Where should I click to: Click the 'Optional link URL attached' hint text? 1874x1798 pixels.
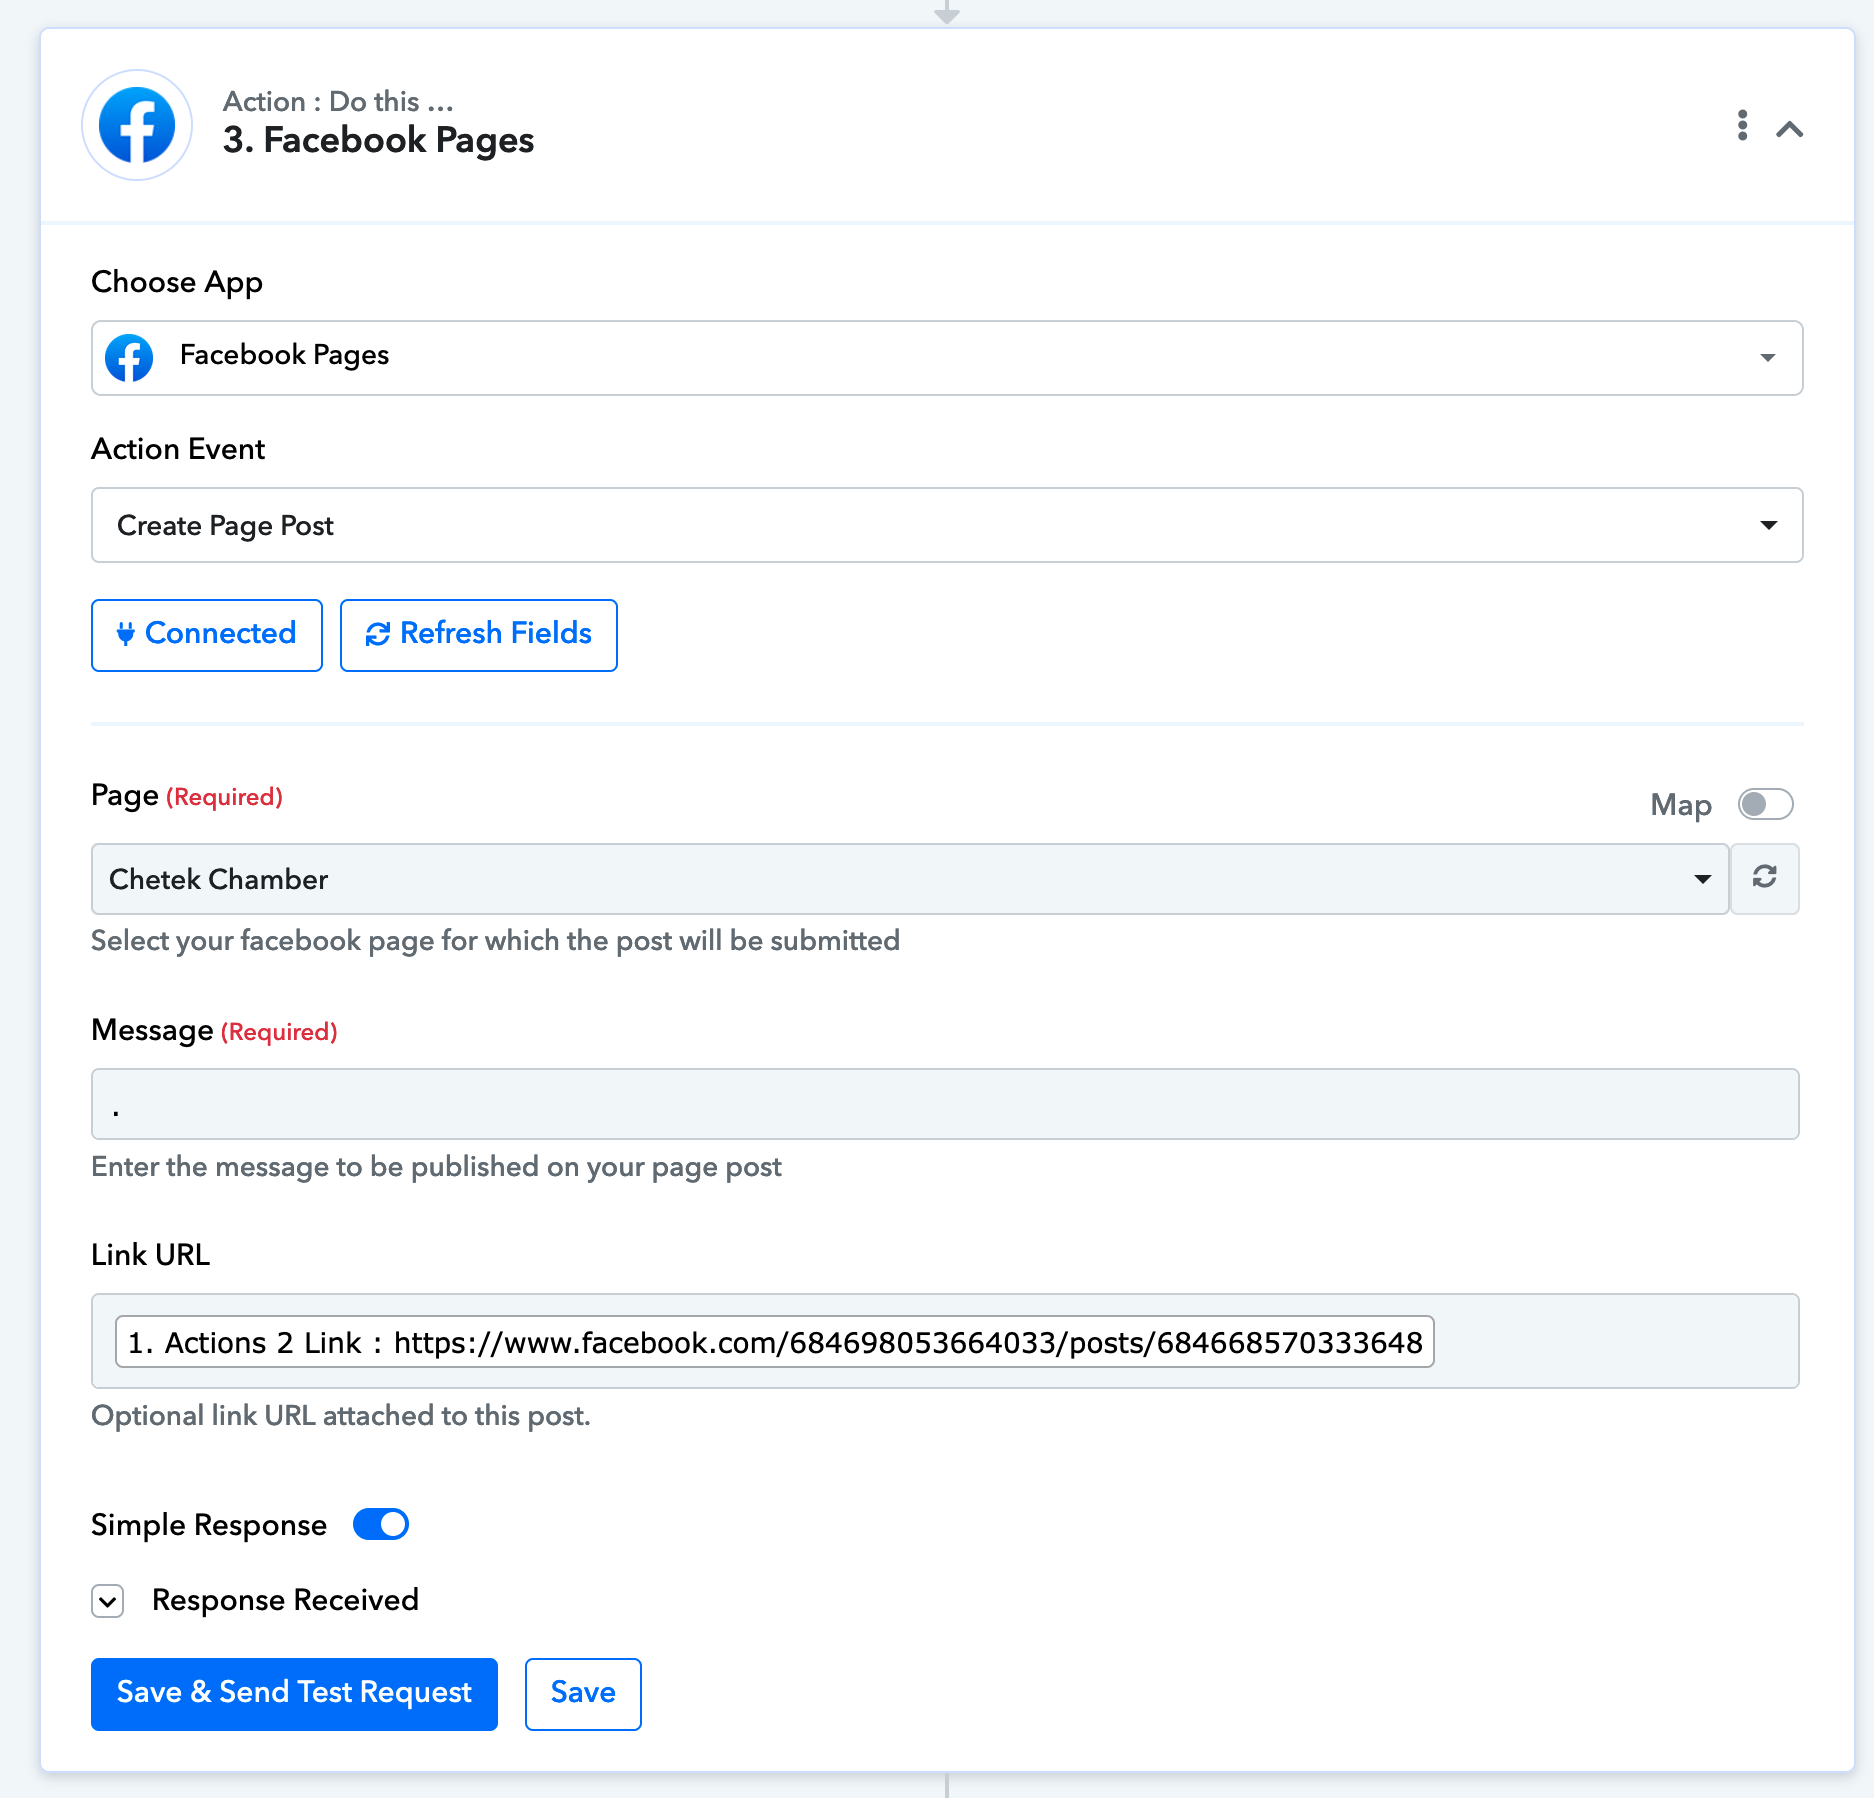[341, 1416]
